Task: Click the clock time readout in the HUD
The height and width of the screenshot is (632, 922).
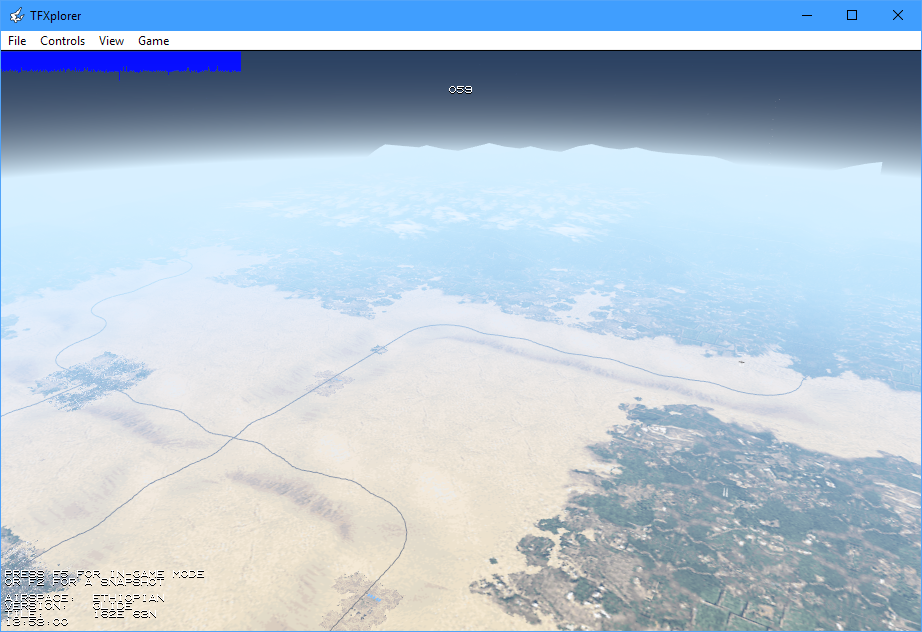Action: click(37, 623)
